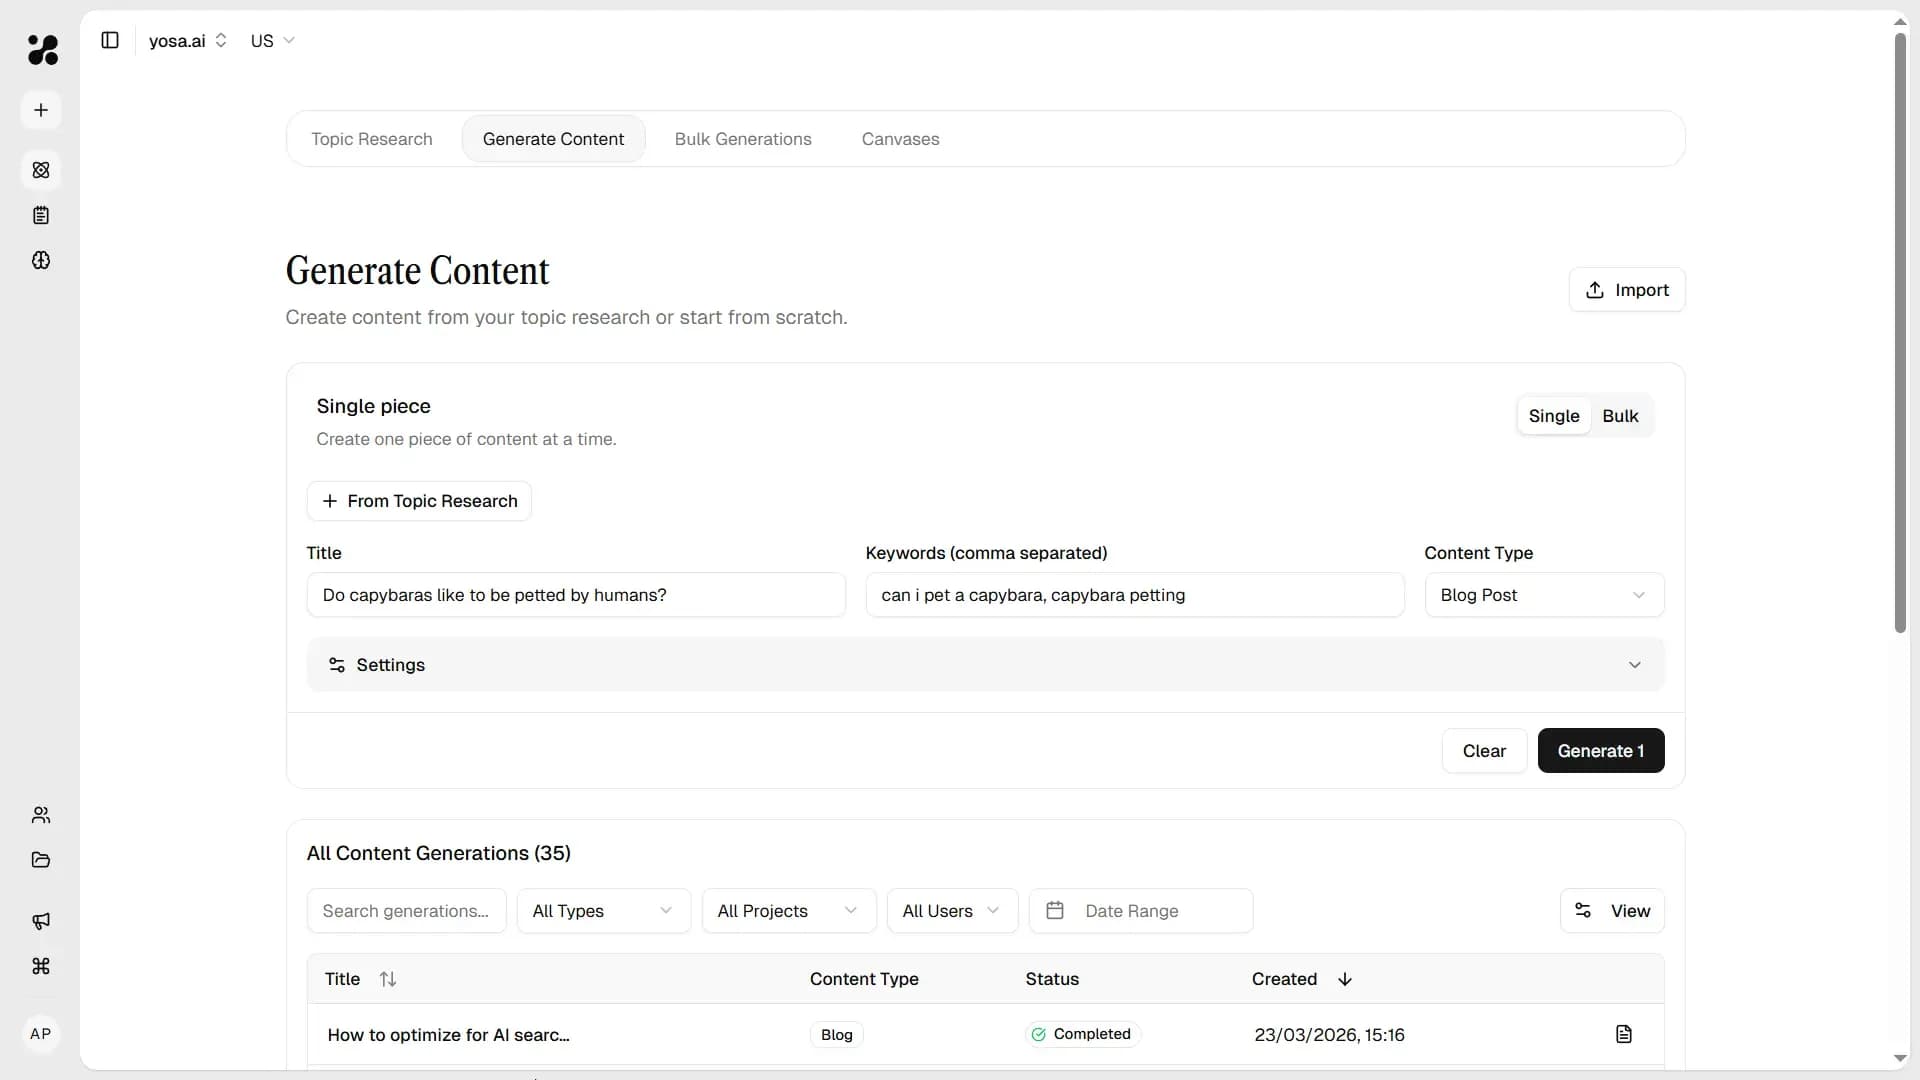Select the notepad icon in the sidebar
The width and height of the screenshot is (1920, 1080).
click(40, 215)
